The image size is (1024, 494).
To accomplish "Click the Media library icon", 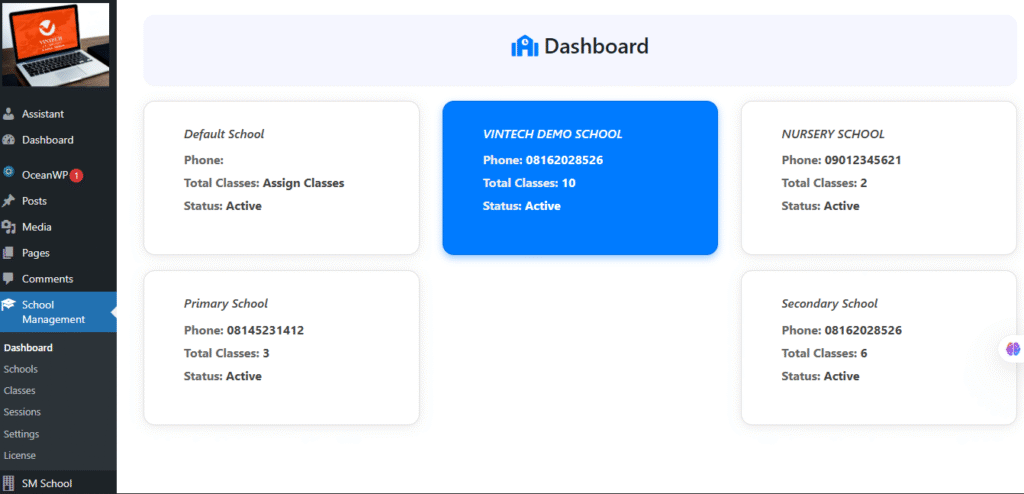I will point(9,227).
